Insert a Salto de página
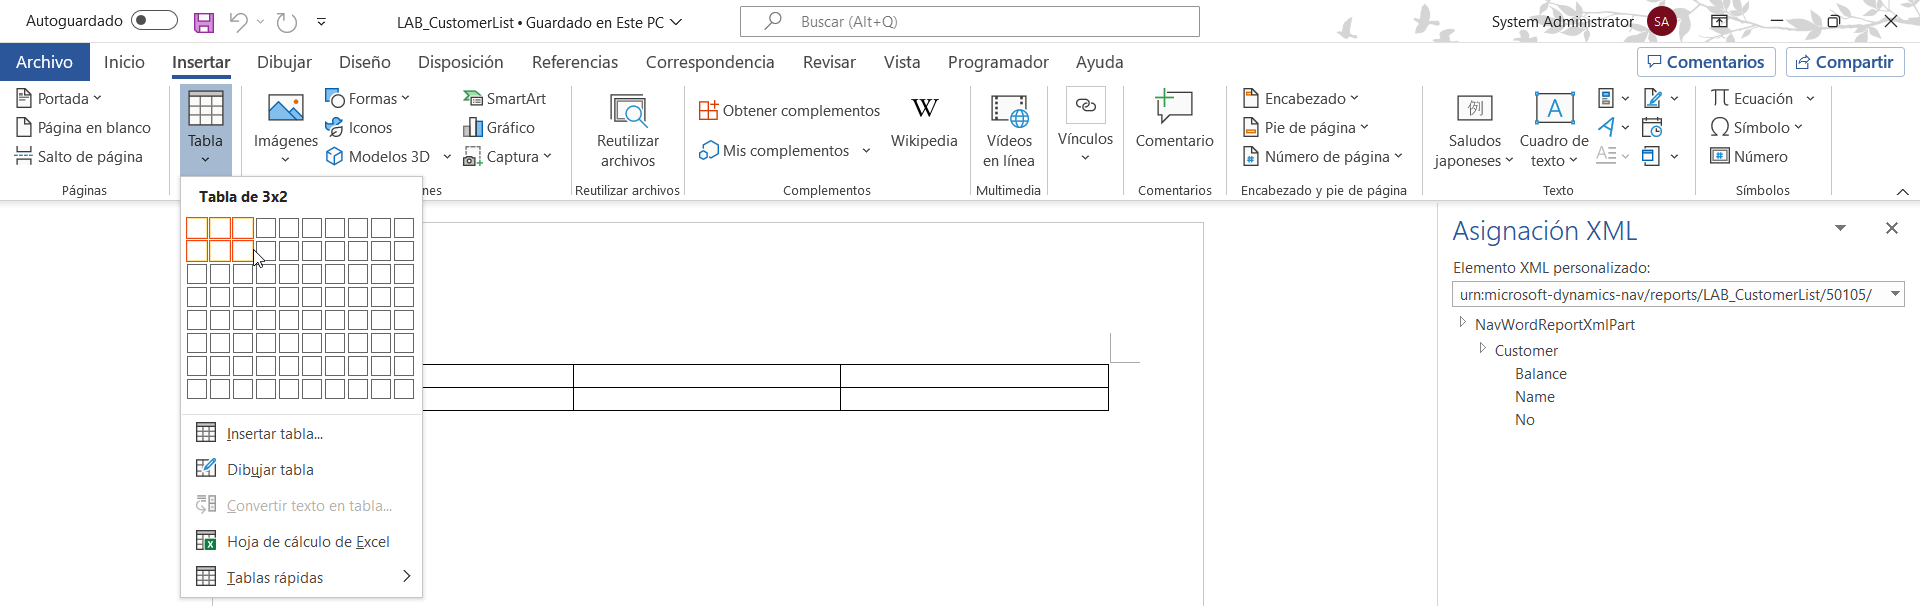The width and height of the screenshot is (1920, 606). click(x=79, y=156)
